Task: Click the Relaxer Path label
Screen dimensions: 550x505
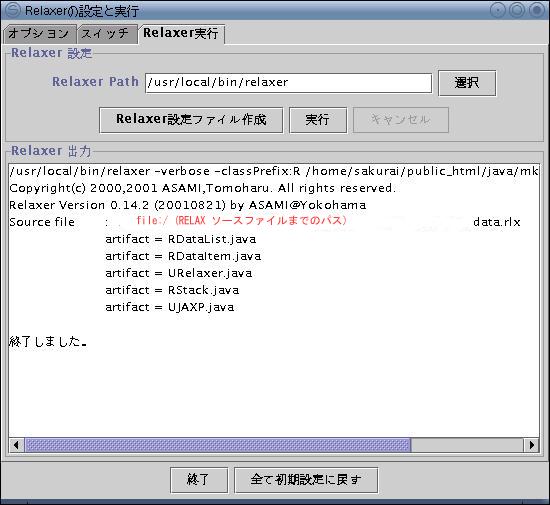Action: (x=95, y=82)
